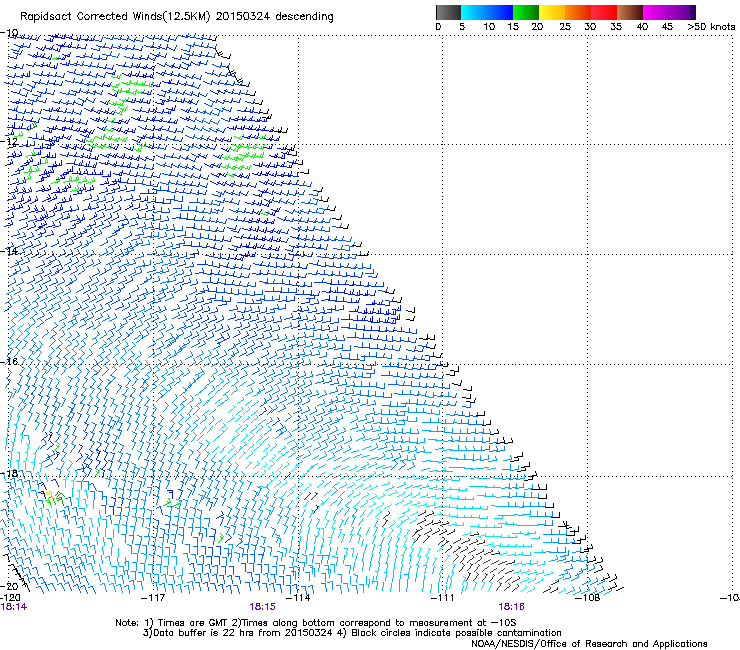The height and width of the screenshot is (650, 740).
Task: Click the '-111' longitude axis label
Action: [x=442, y=598]
